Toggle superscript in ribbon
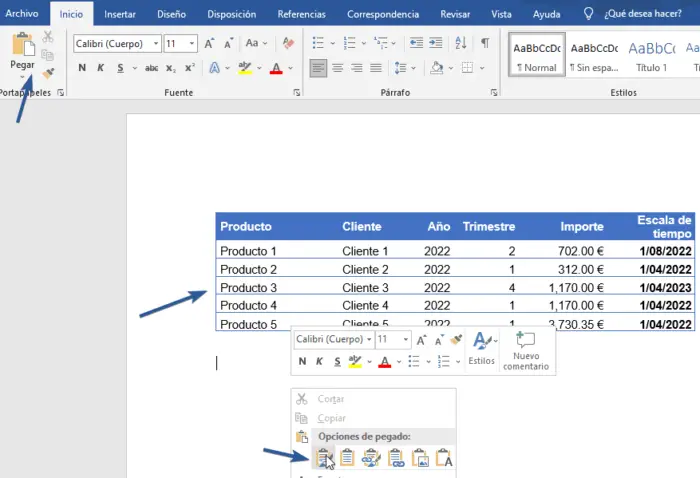This screenshot has width=700, height=478. point(190,67)
